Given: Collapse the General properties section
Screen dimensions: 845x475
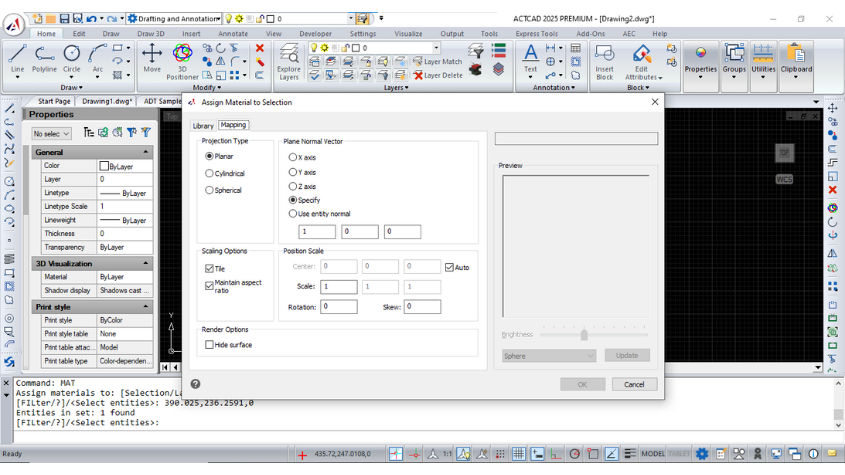Looking at the screenshot, I should tap(146, 153).
